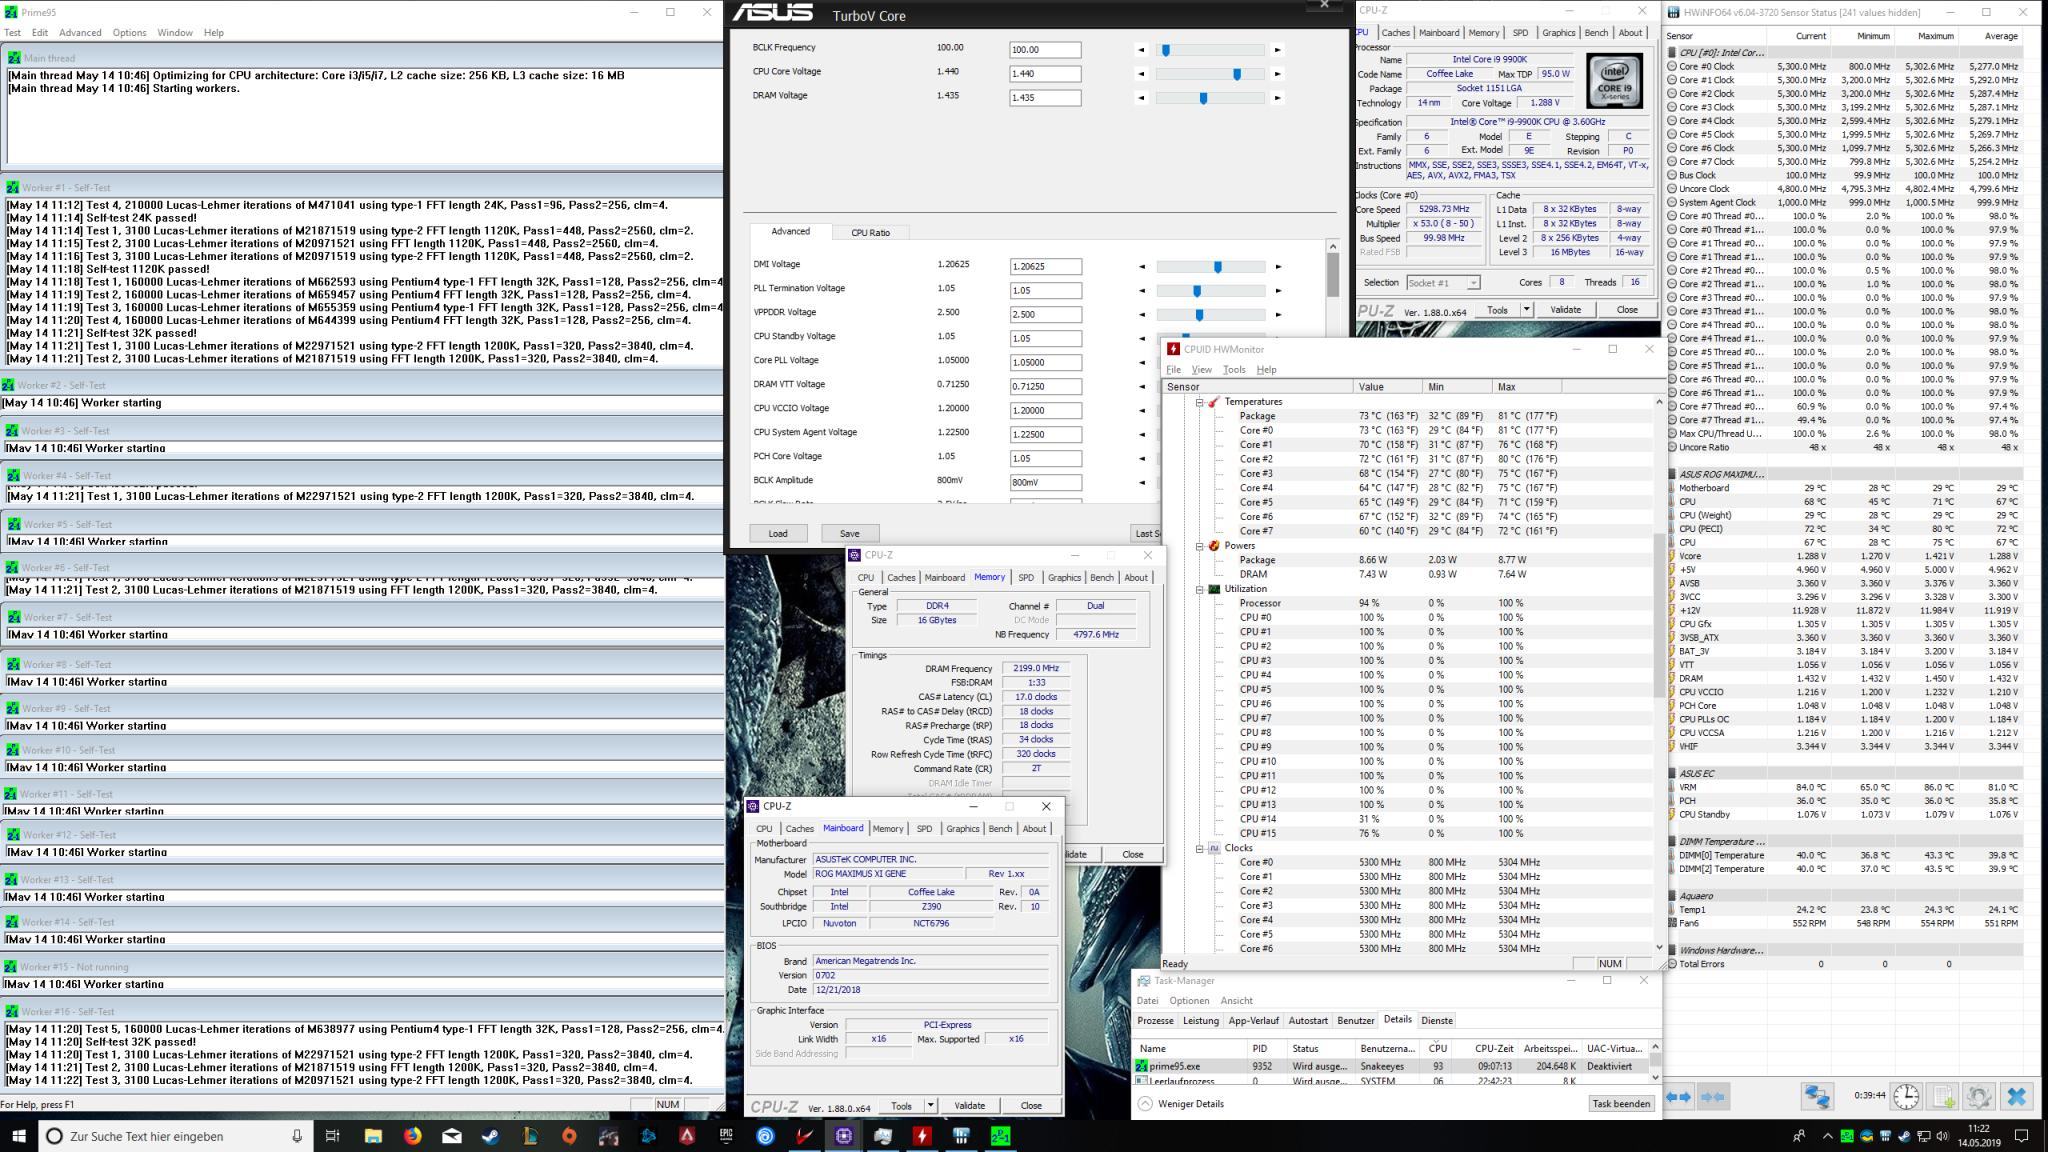Viewport: 2048px width, 1152px height.
Task: Open HWiNFO network remote monitoring icon
Action: click(1817, 1097)
